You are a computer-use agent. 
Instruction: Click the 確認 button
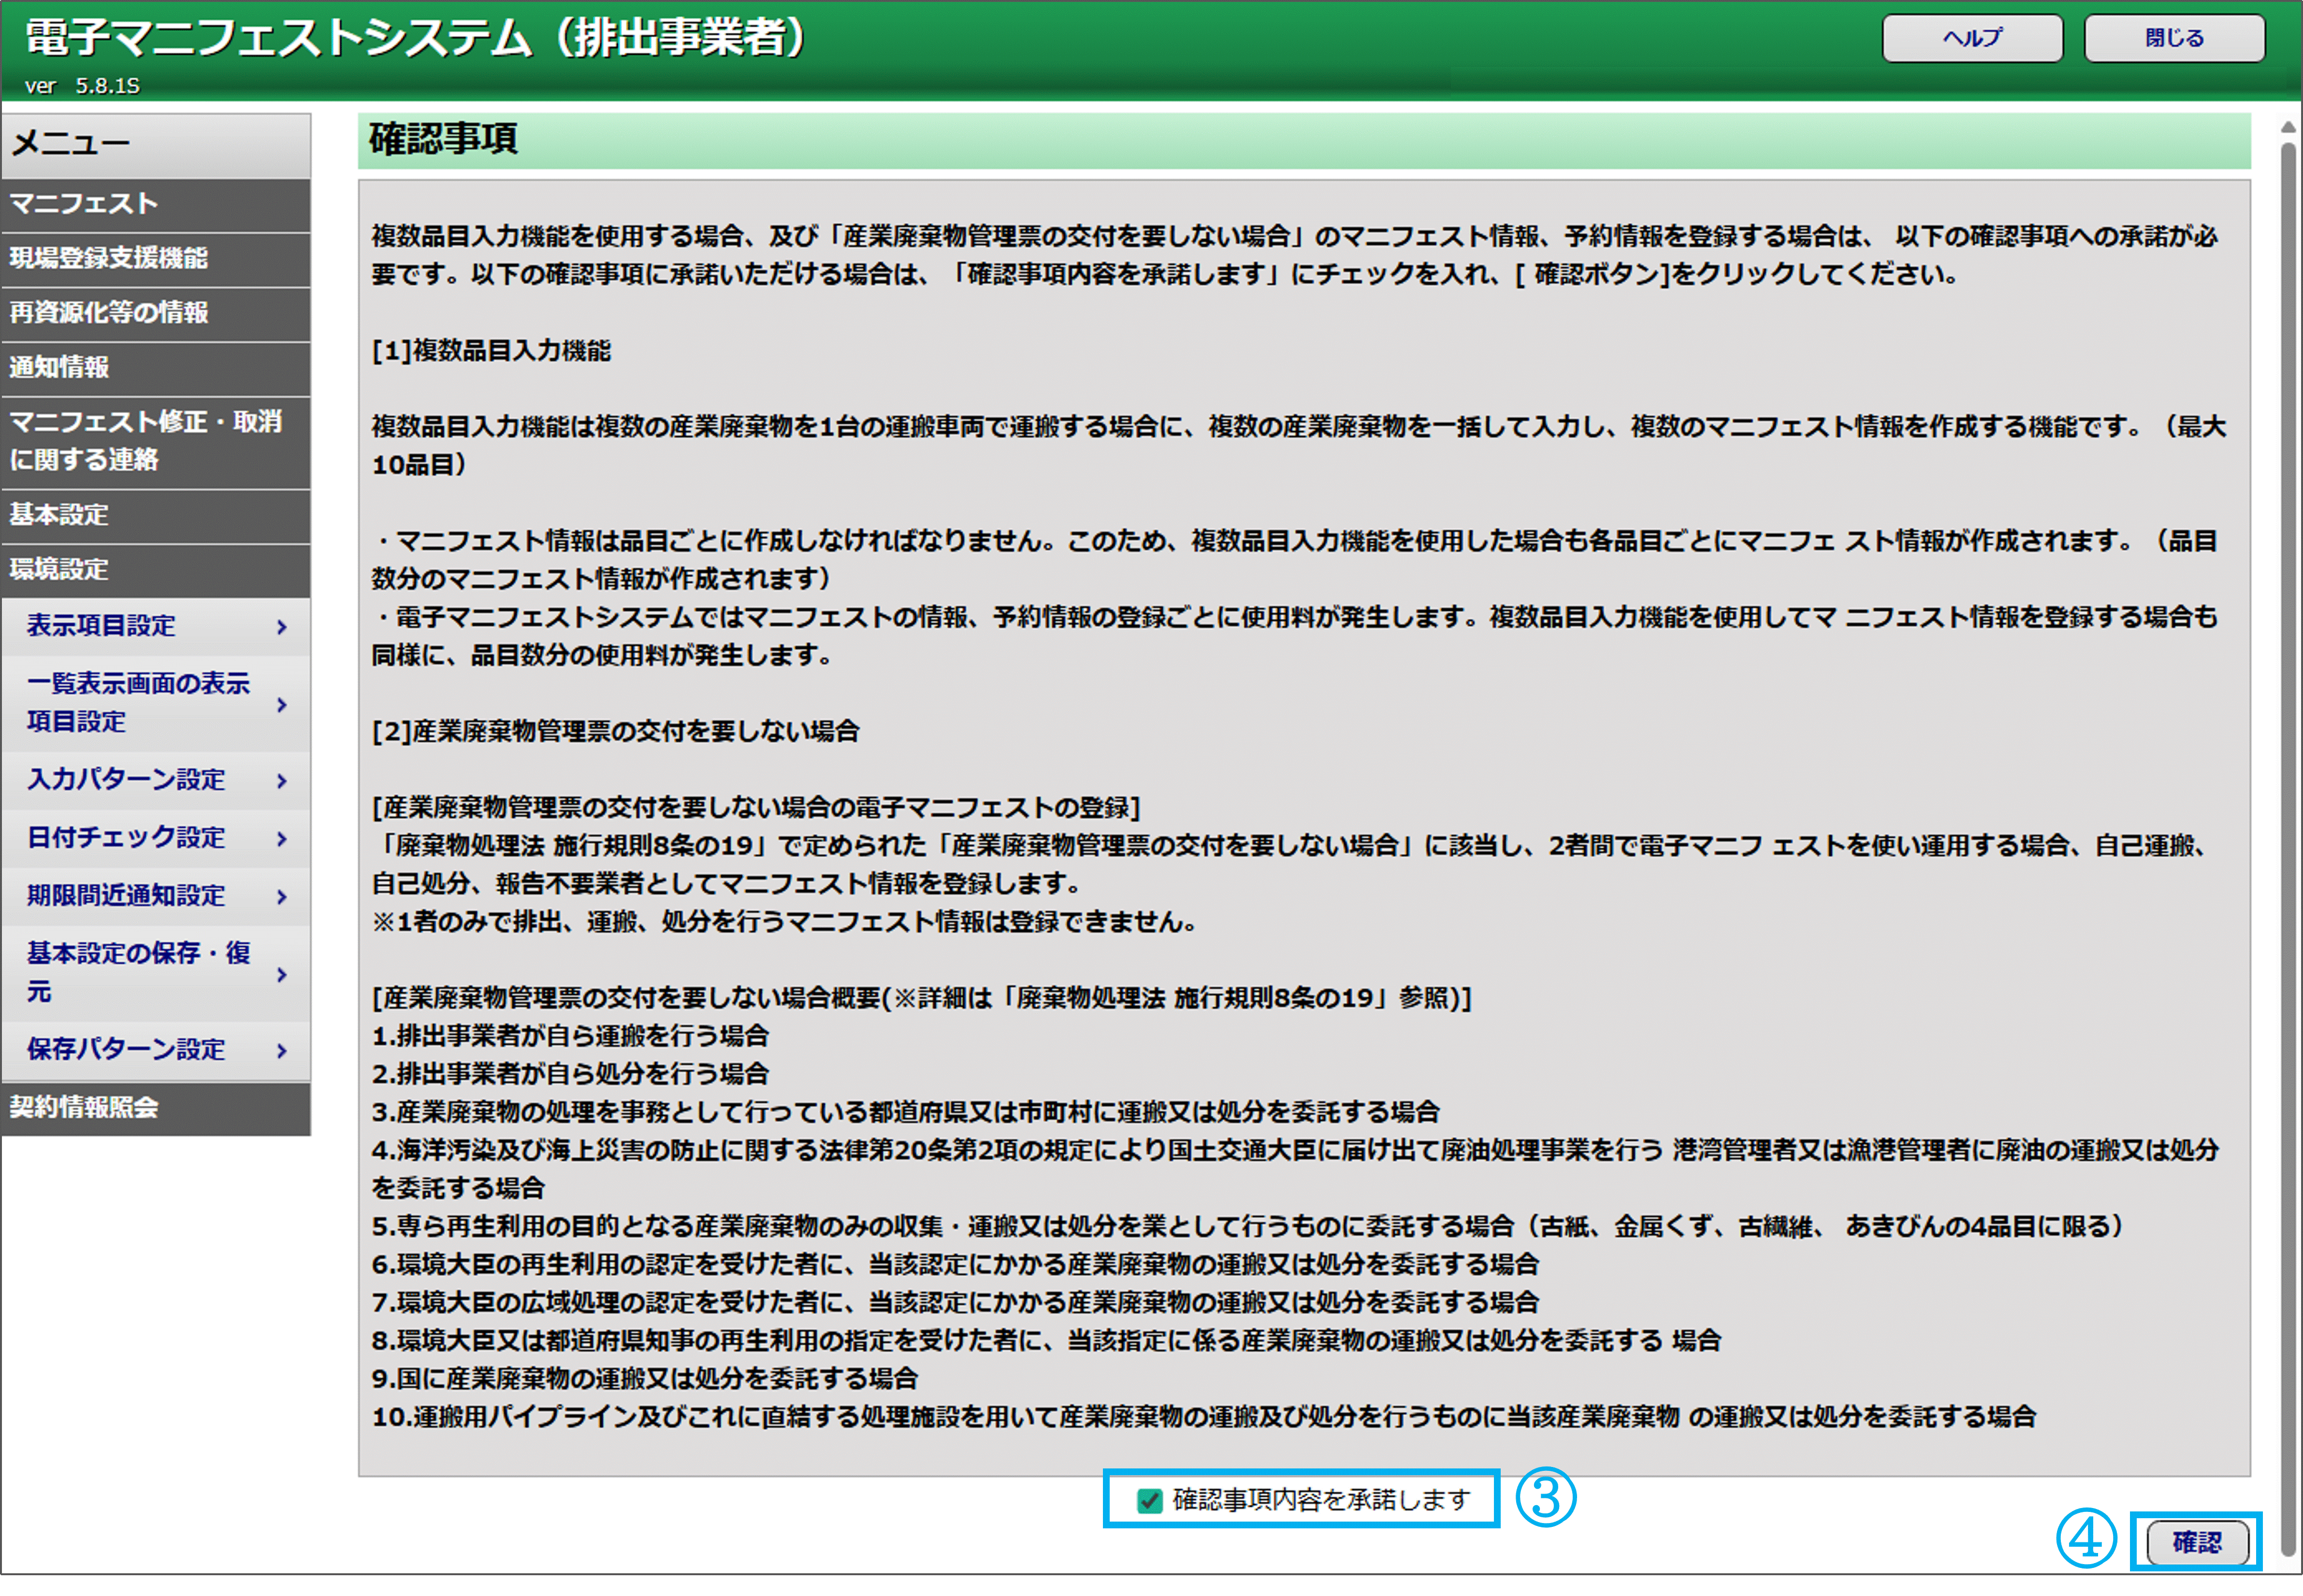[x=2196, y=1542]
